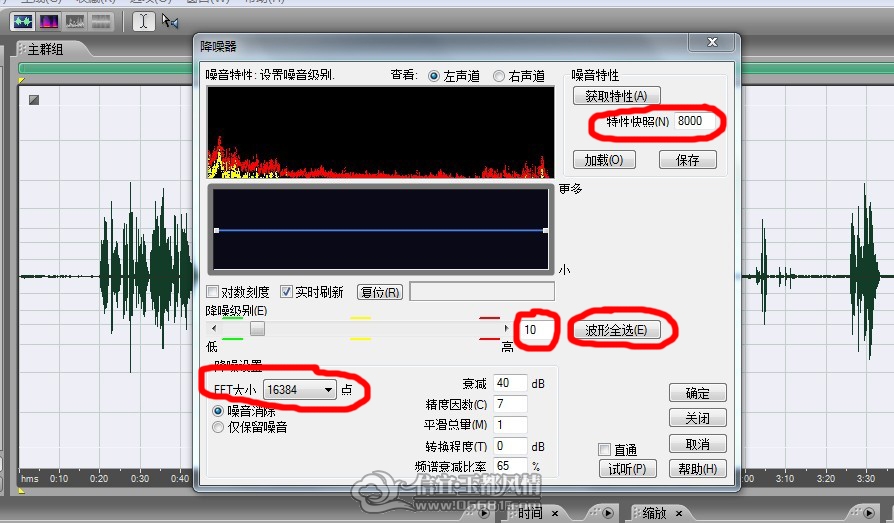Click the 特性快照 snapshots field showing 8000

[694, 121]
